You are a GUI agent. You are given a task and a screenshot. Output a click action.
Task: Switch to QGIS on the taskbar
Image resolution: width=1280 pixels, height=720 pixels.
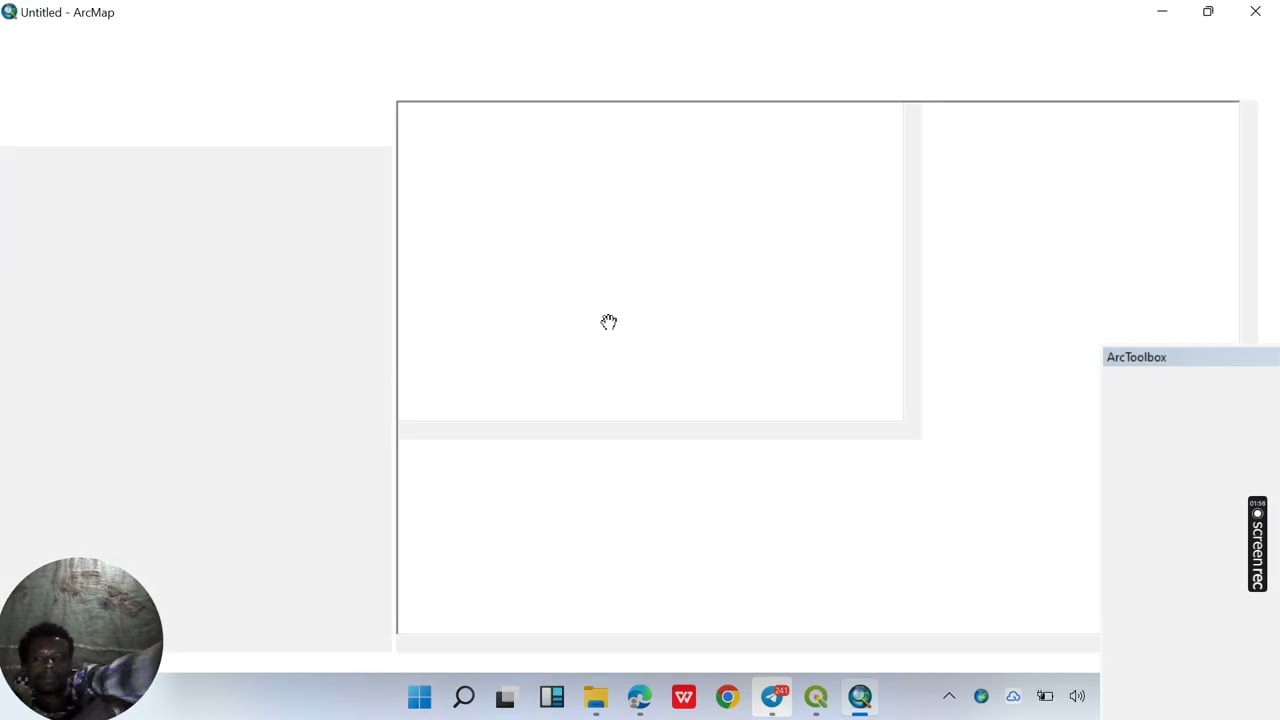click(816, 697)
